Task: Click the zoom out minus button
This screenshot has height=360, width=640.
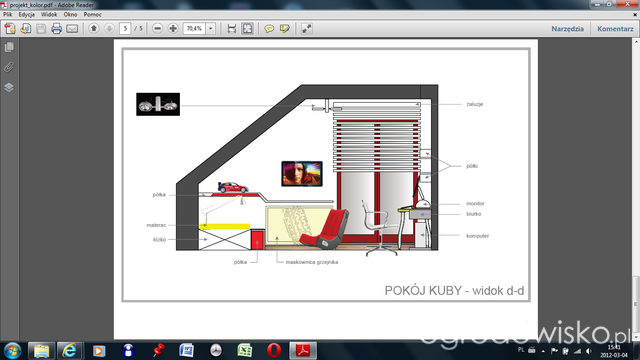Action: (158, 29)
